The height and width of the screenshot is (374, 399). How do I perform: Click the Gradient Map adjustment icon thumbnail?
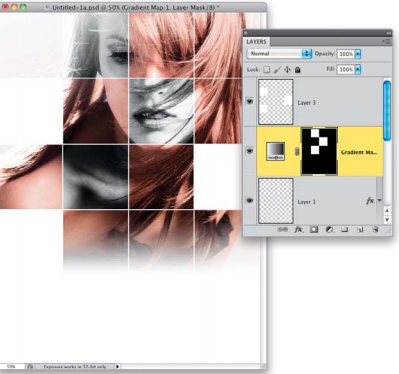coord(276,151)
